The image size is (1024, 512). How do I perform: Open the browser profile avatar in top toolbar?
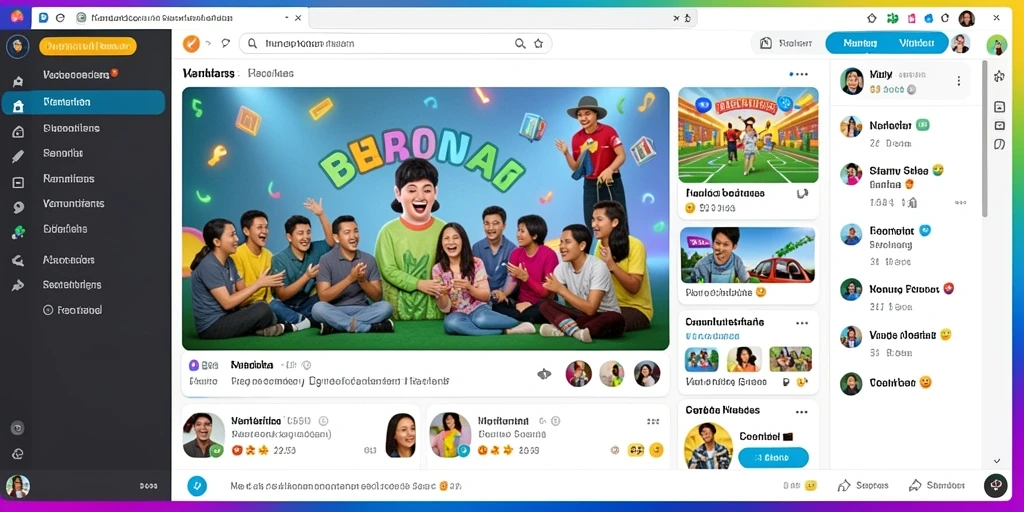click(967, 18)
